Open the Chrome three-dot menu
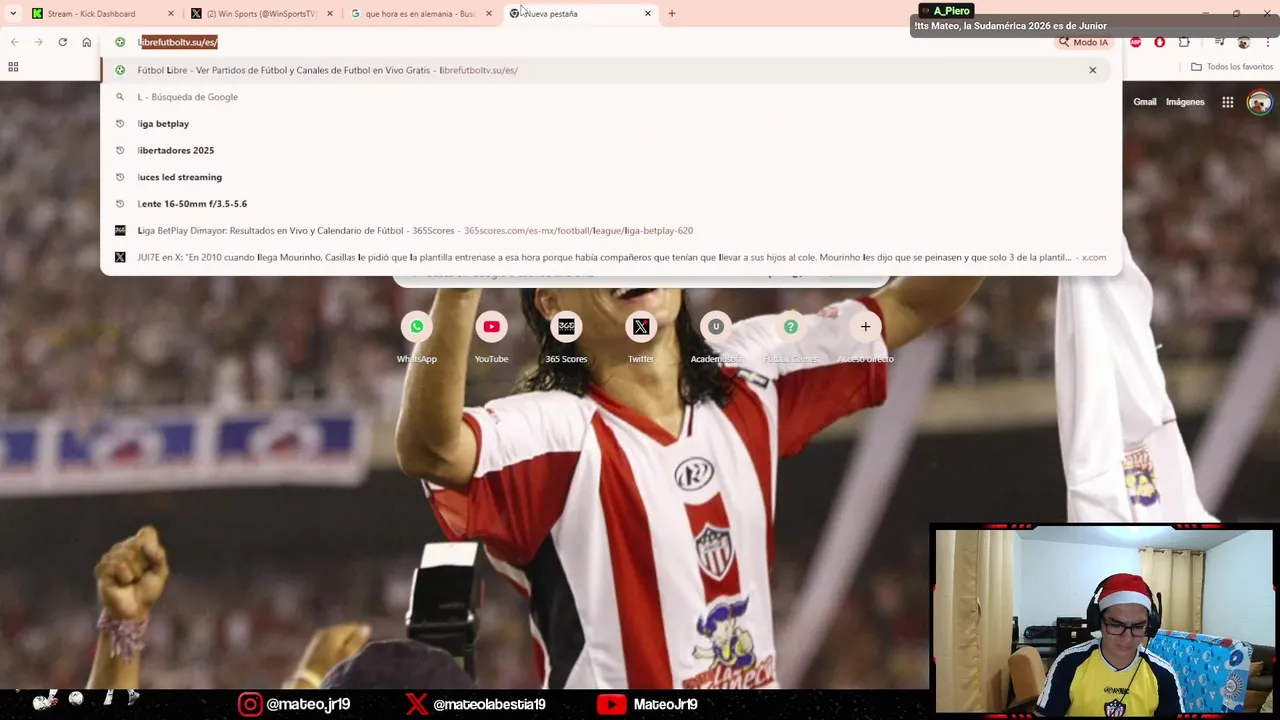 coord(1266,42)
